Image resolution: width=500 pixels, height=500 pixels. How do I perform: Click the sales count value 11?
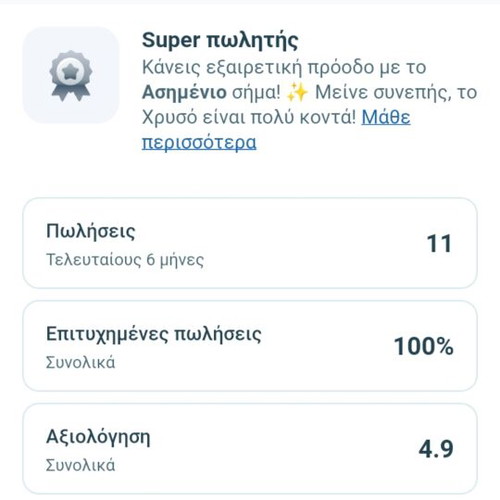click(439, 243)
